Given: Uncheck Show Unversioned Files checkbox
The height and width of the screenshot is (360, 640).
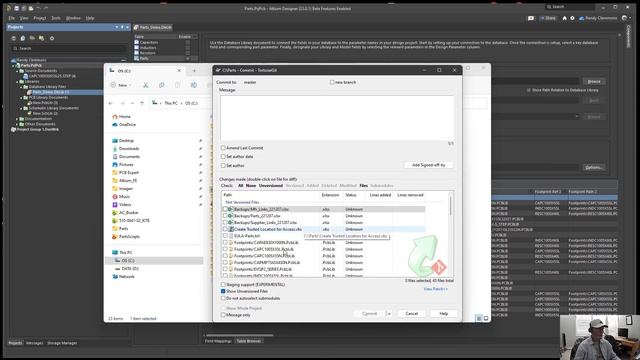Looking at the screenshot, I should pos(223,291).
